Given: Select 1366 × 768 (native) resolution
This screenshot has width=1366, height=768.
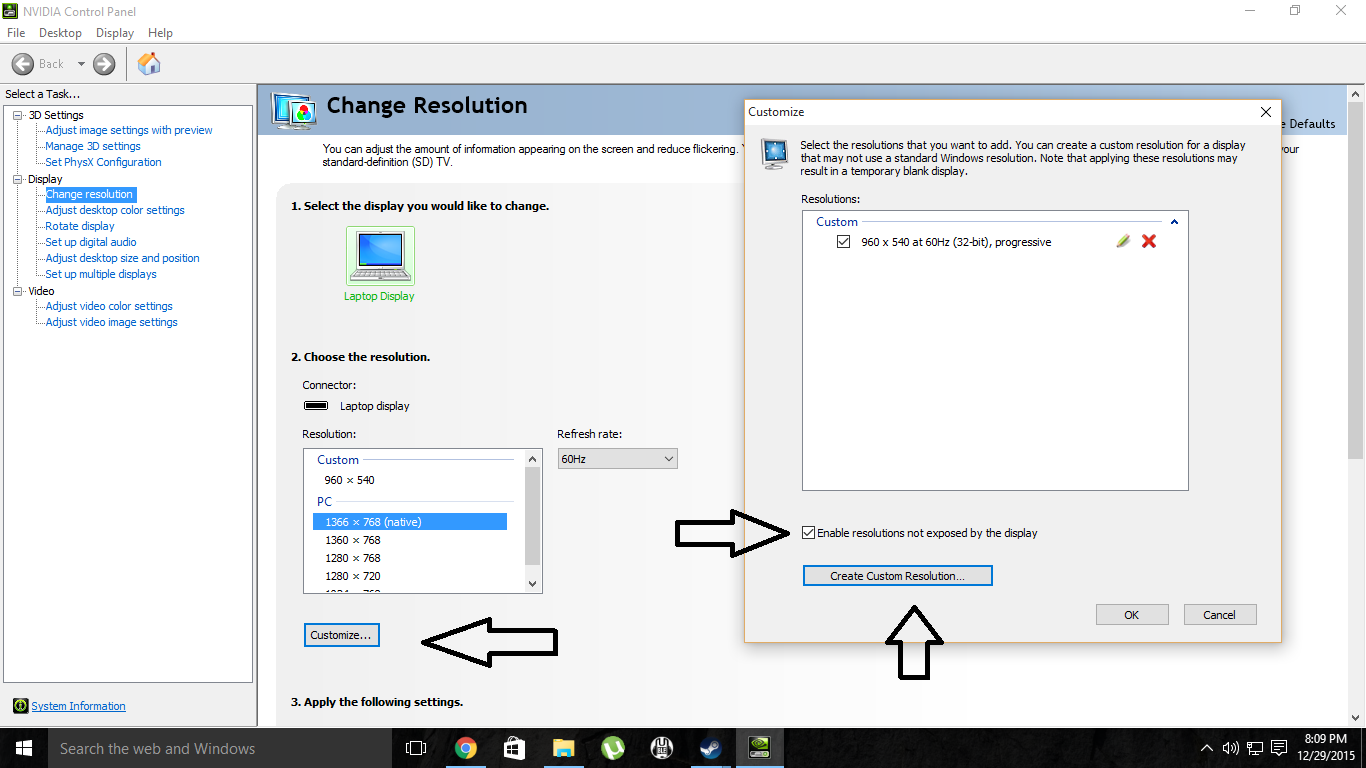Looking at the screenshot, I should [410, 522].
